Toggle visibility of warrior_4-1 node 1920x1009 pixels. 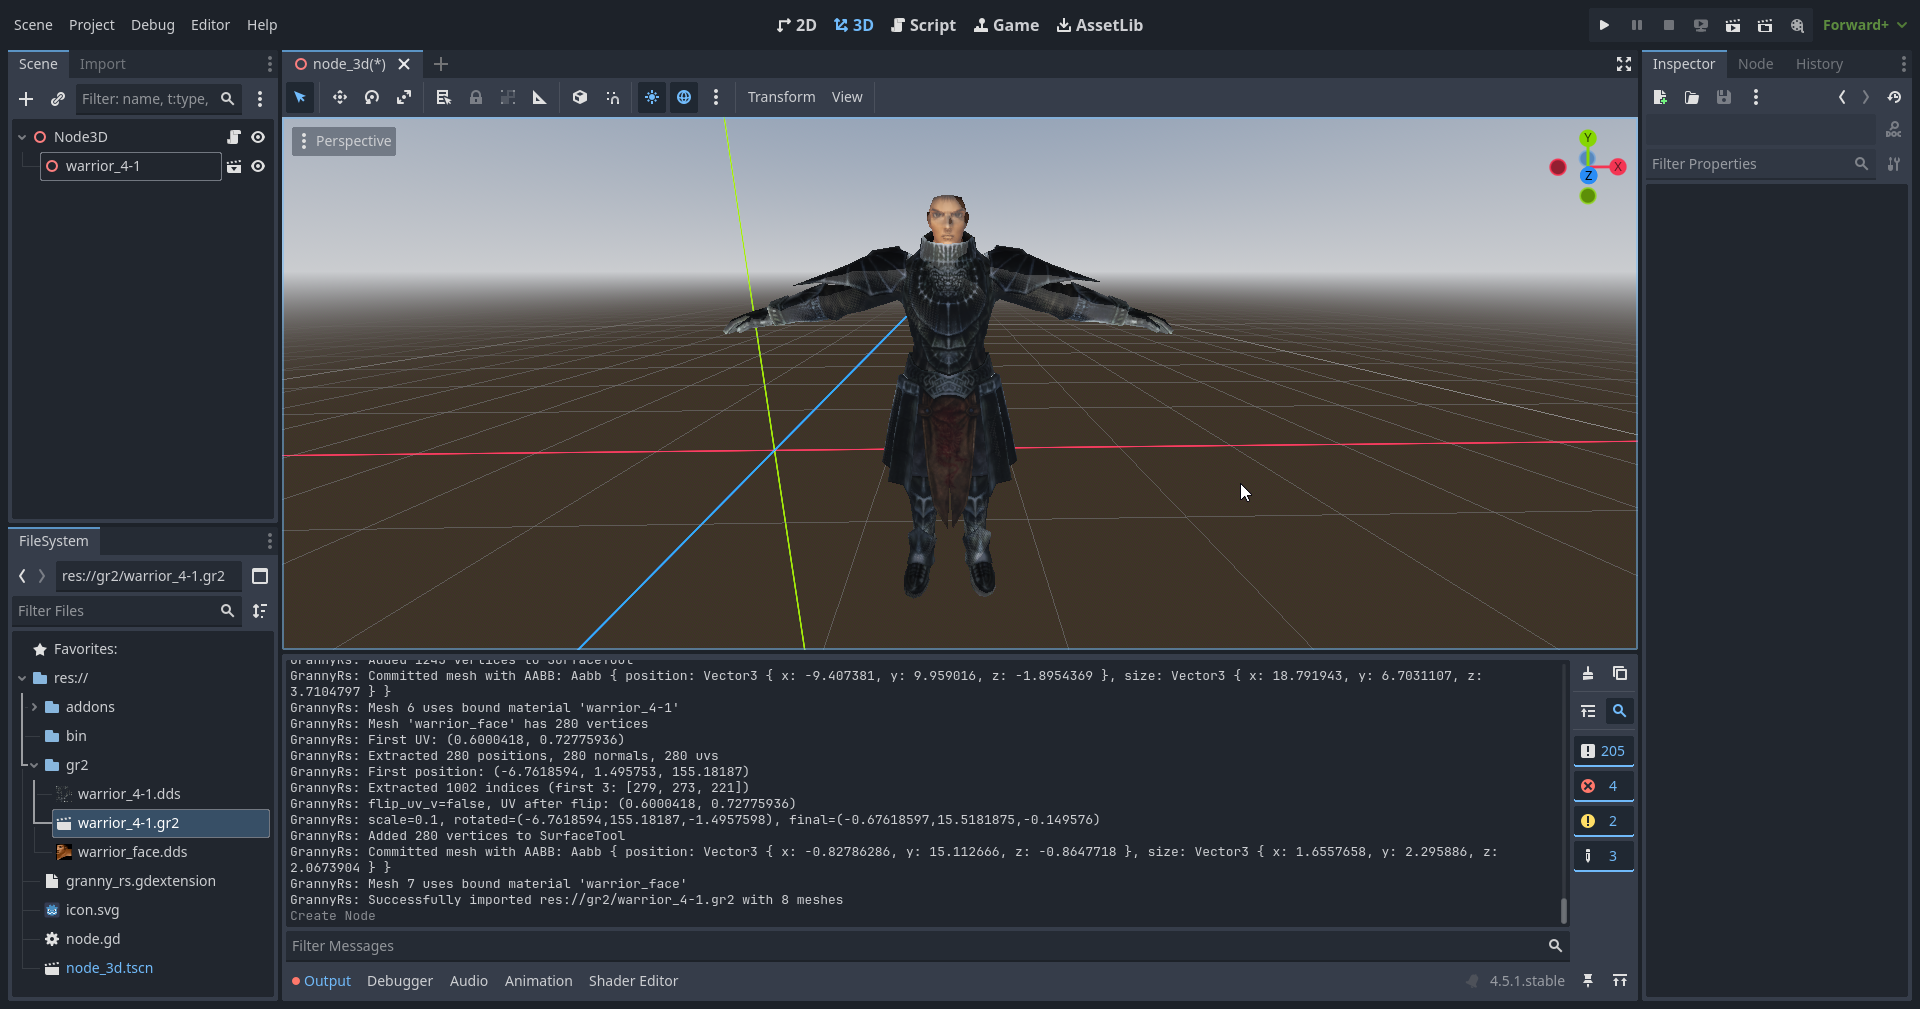(x=258, y=166)
